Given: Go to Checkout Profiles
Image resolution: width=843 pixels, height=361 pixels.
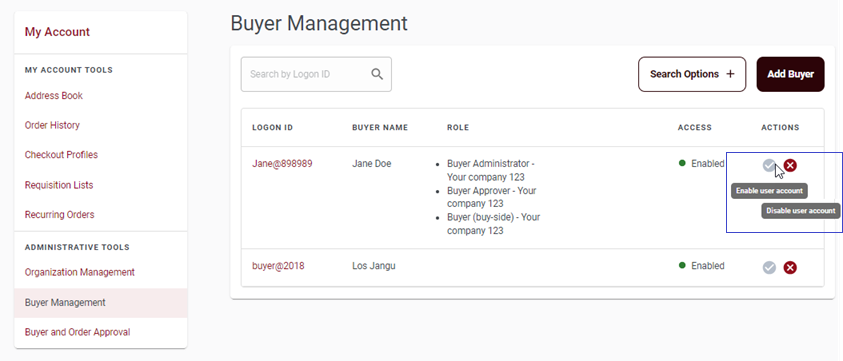Looking at the screenshot, I should click(61, 155).
